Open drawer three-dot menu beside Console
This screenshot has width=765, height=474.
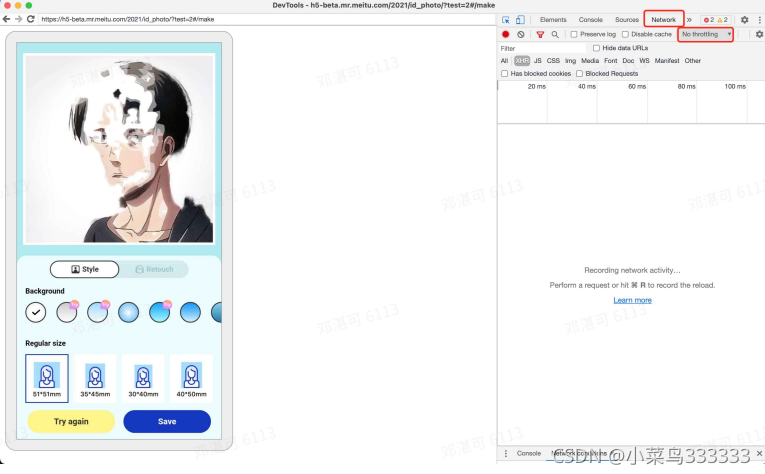click(x=505, y=453)
